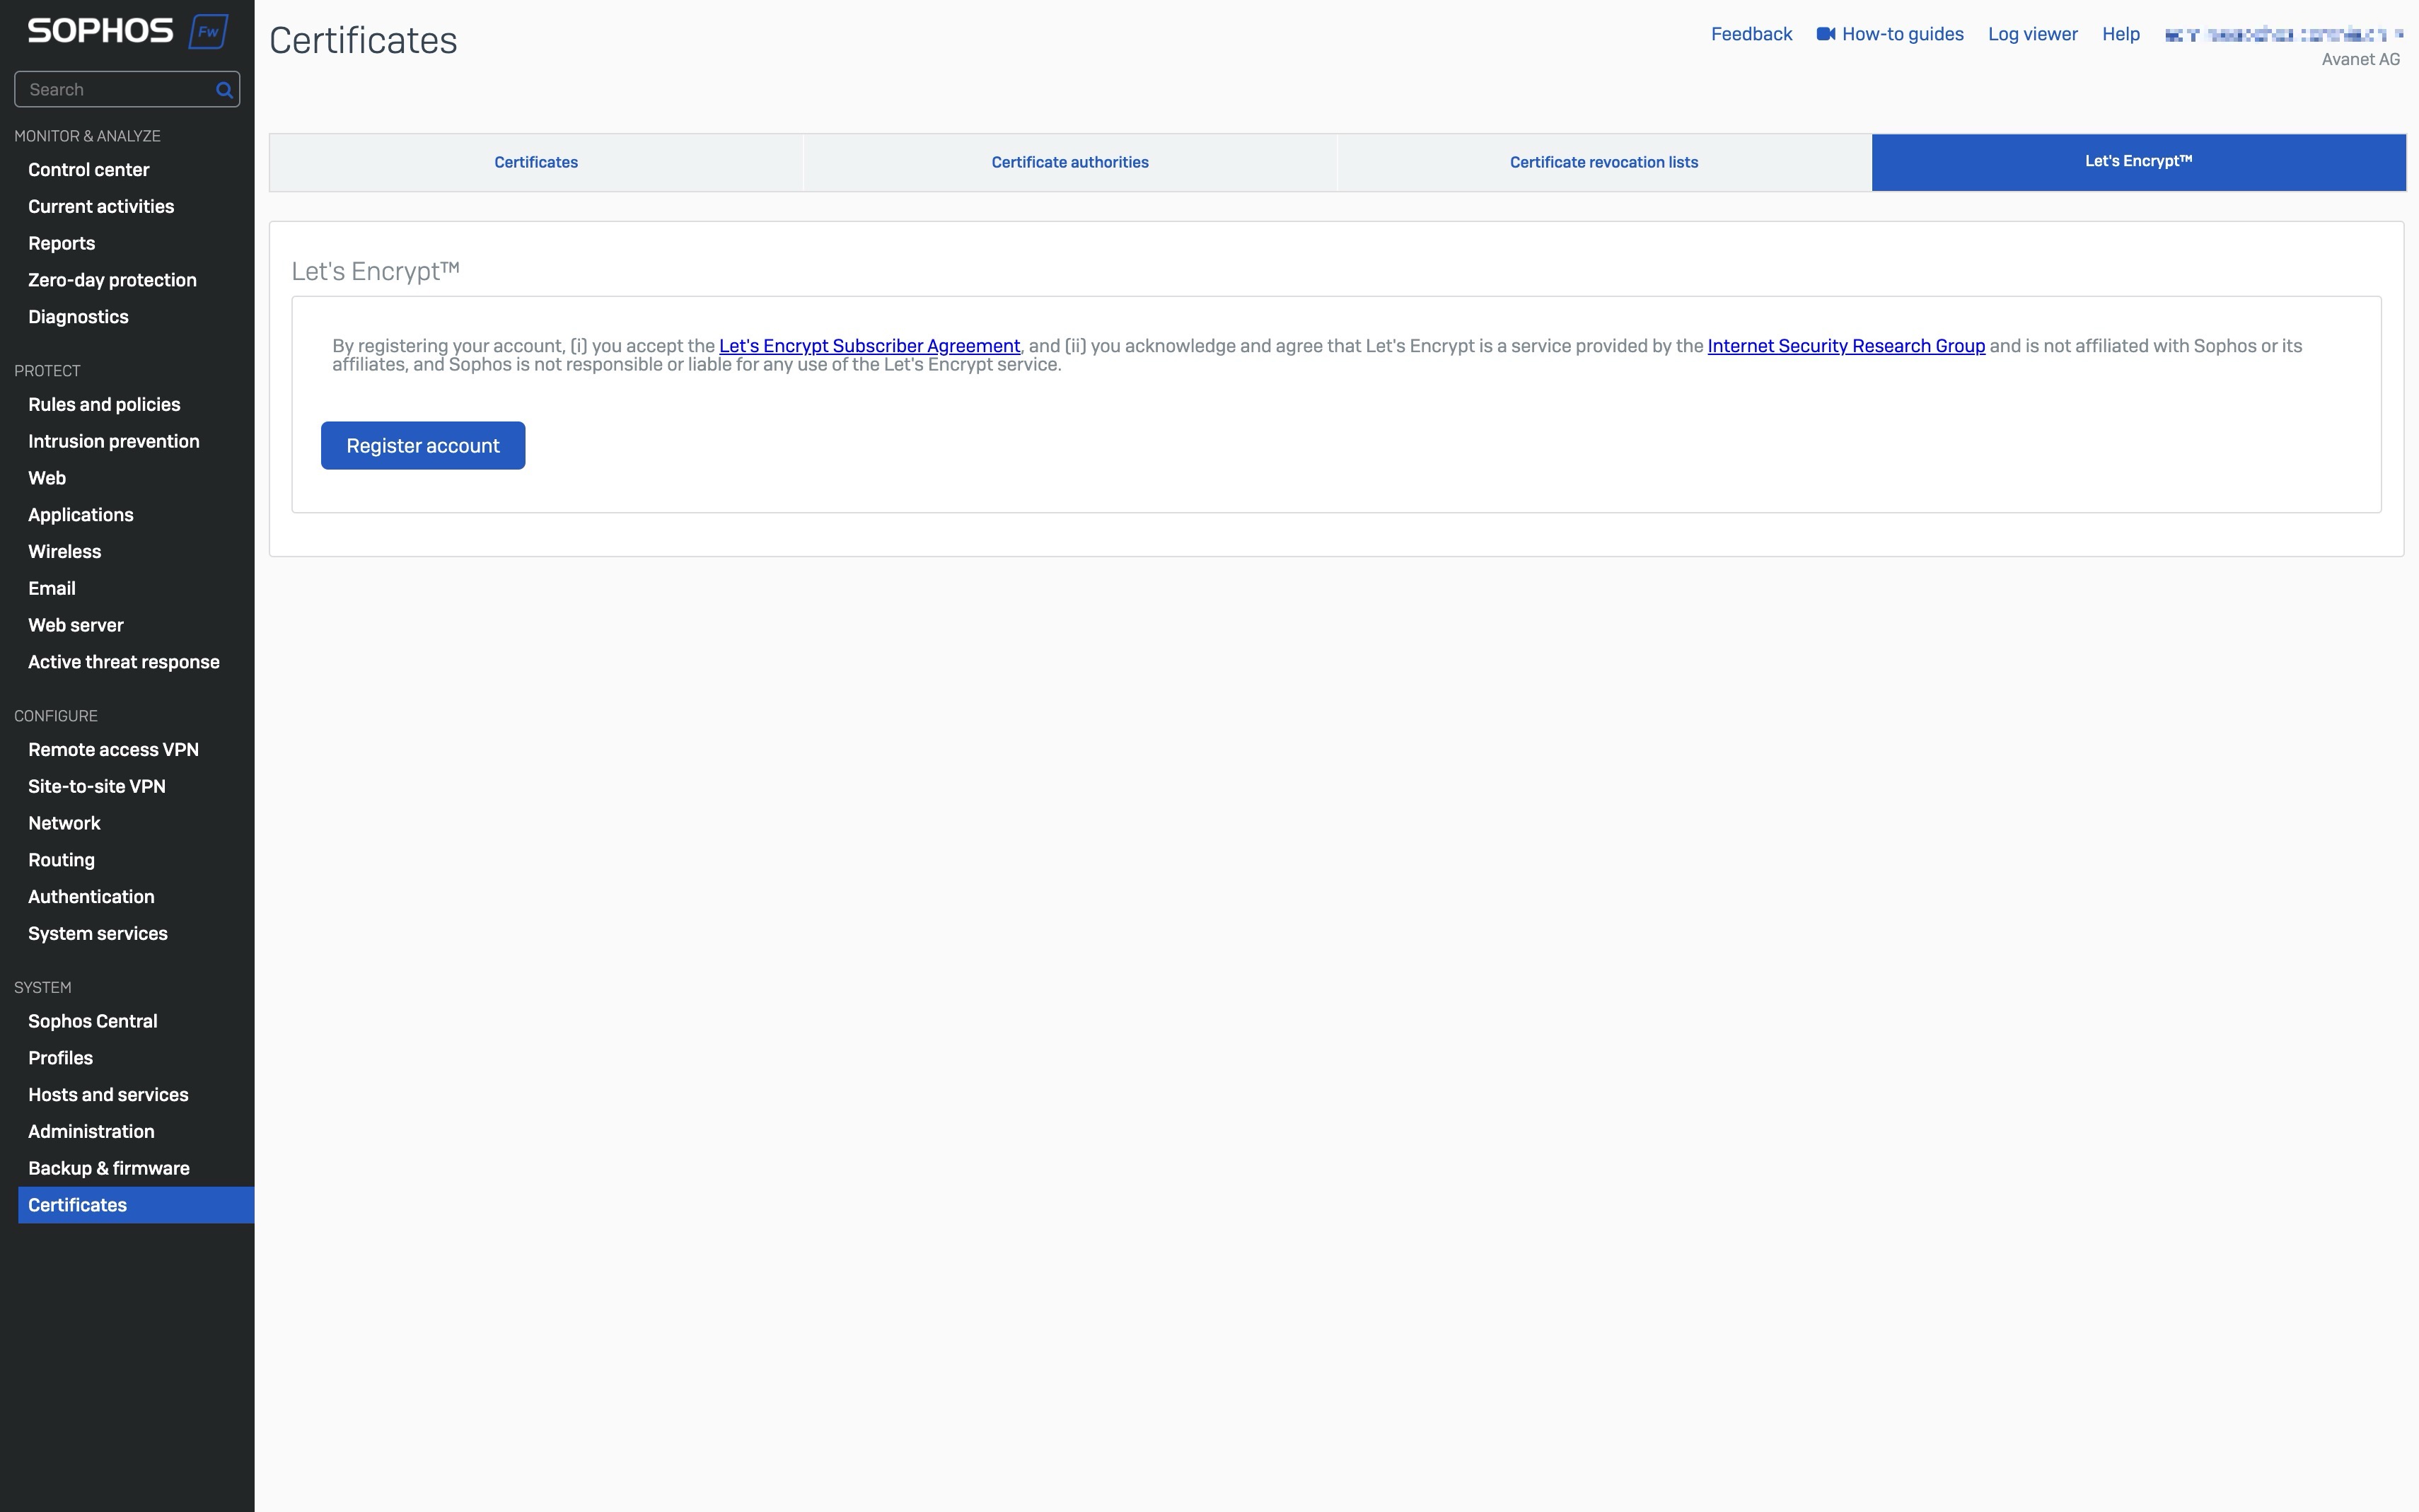Select the Let's Encrypt tab
This screenshot has height=1512, width=2419.
[x=2138, y=162]
